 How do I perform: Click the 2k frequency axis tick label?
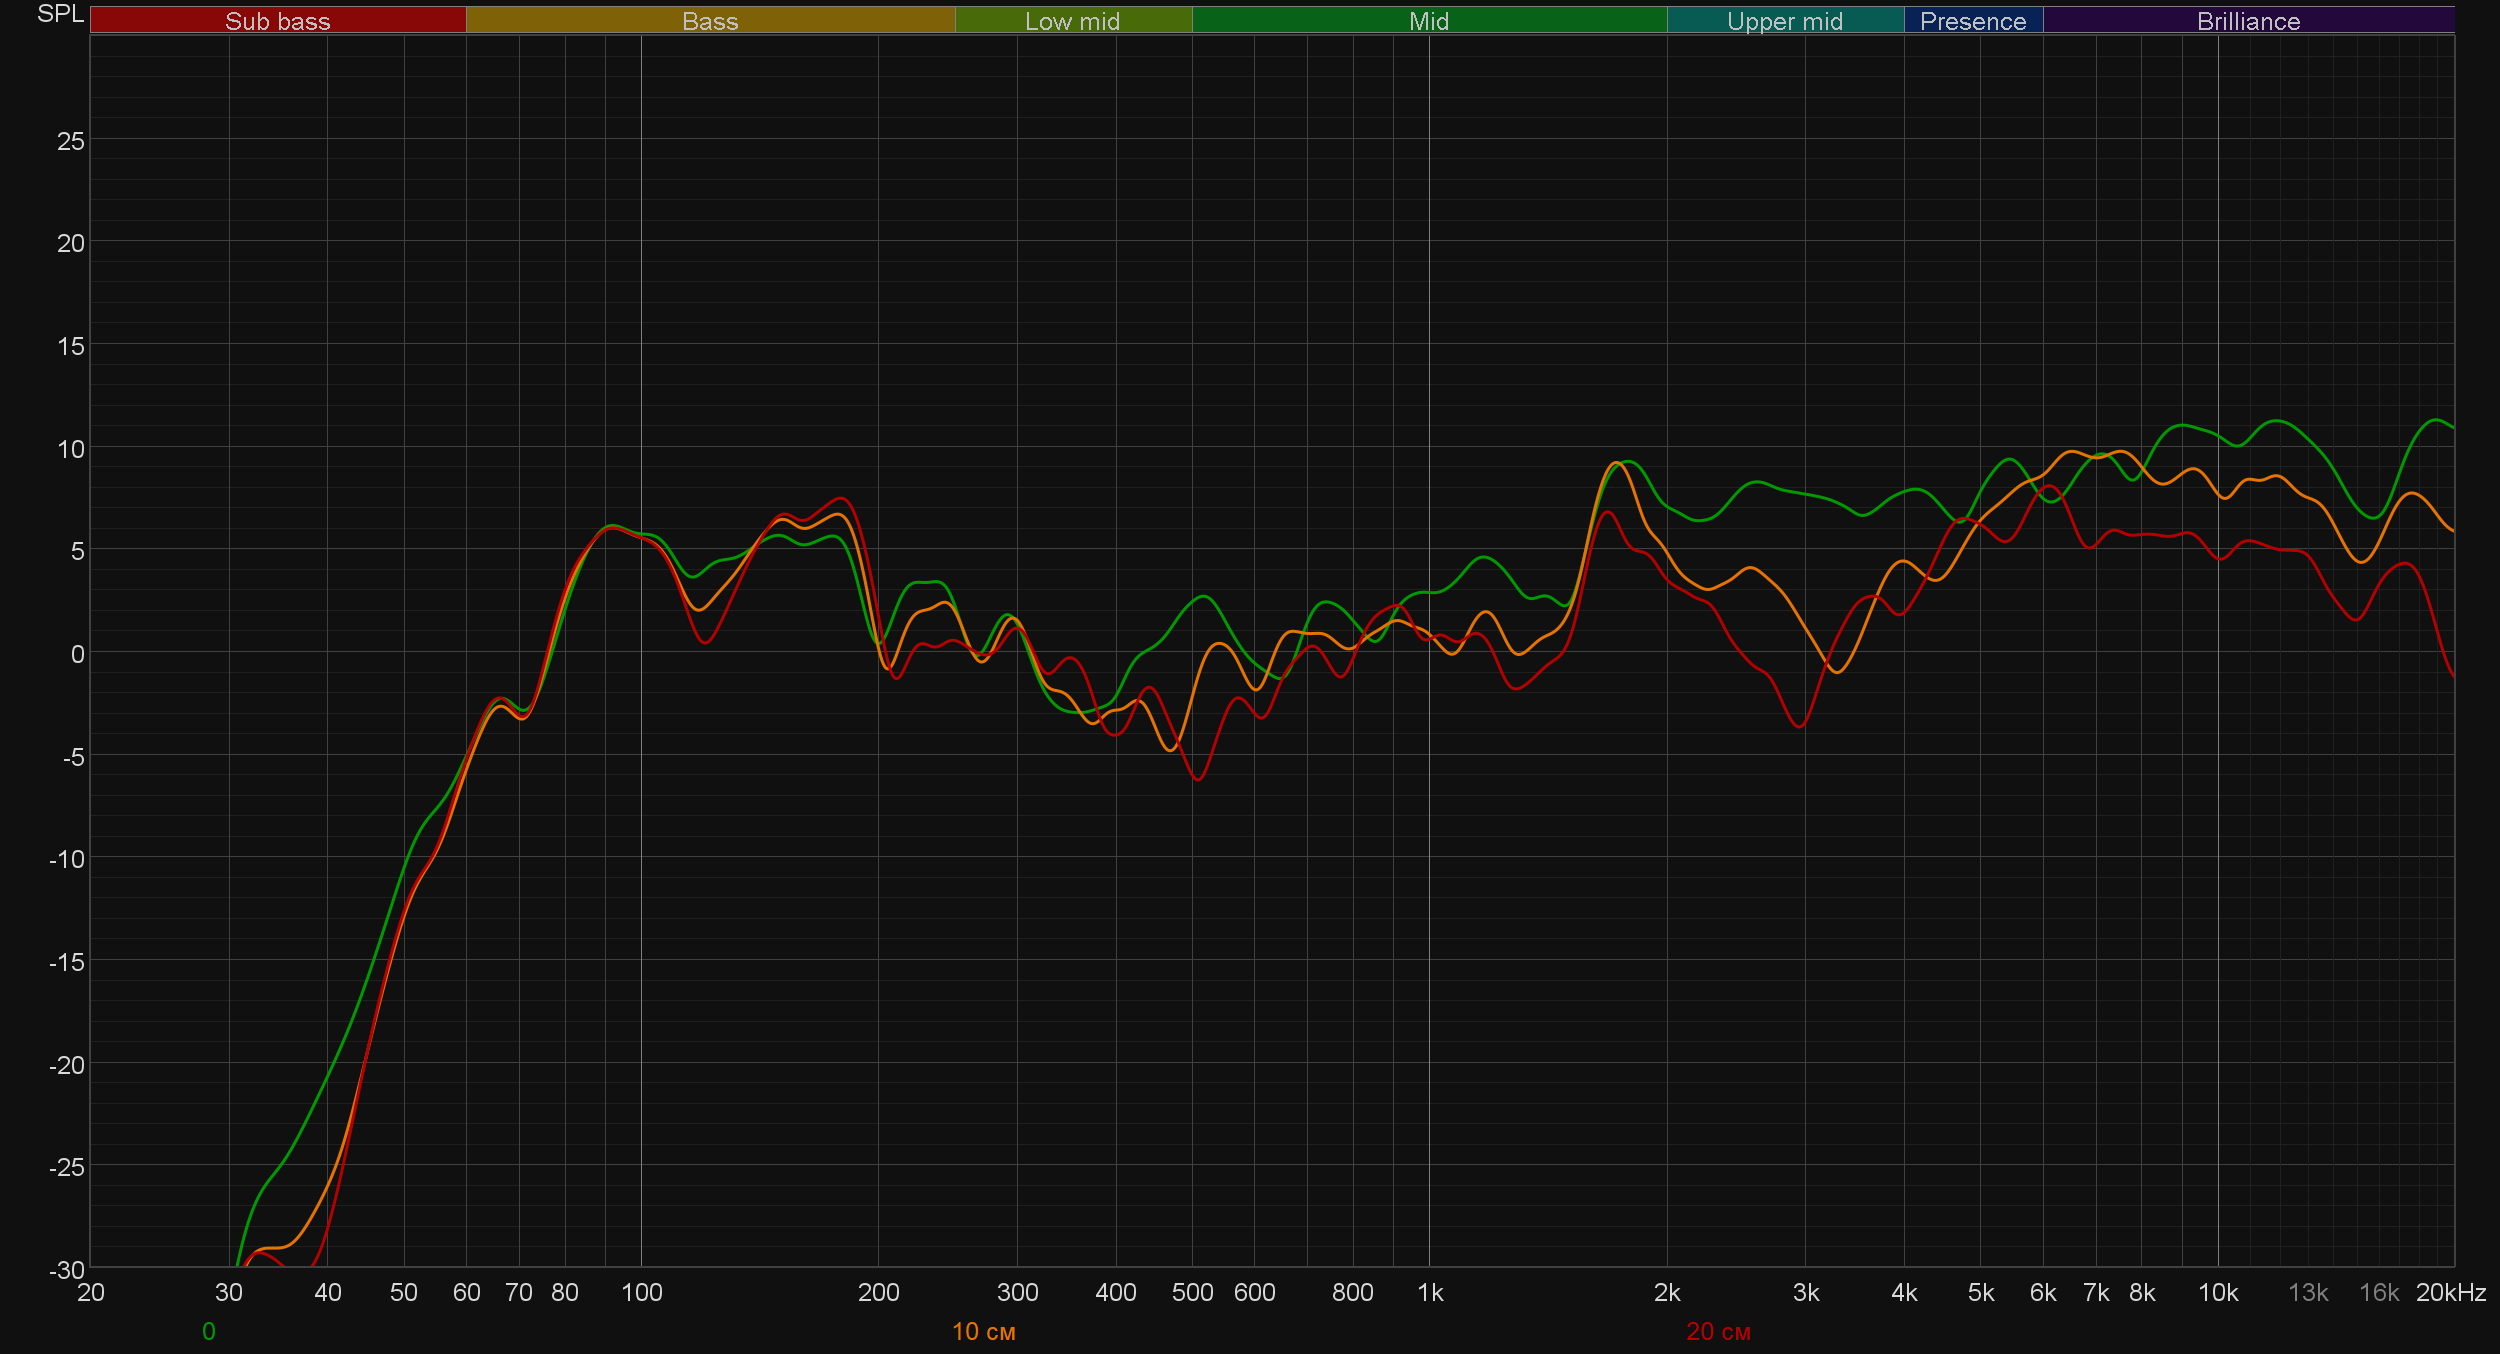1667,1293
